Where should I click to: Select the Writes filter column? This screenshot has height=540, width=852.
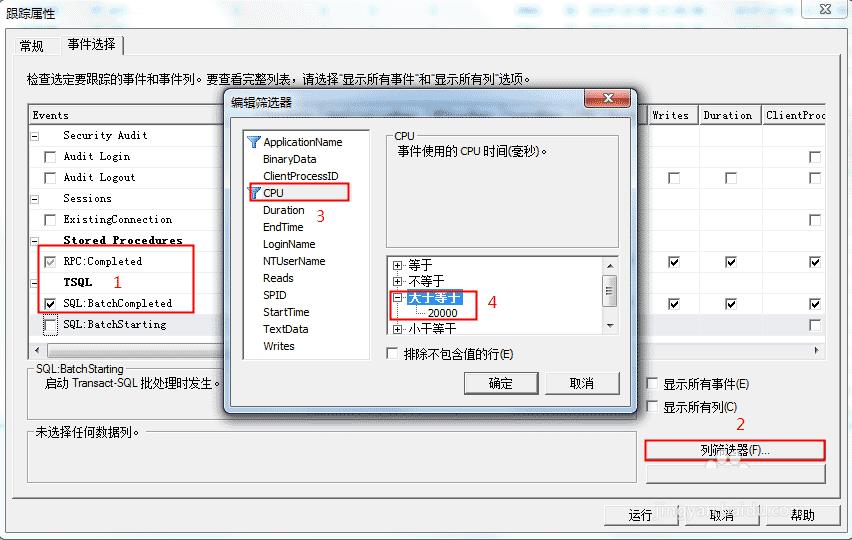[279, 346]
